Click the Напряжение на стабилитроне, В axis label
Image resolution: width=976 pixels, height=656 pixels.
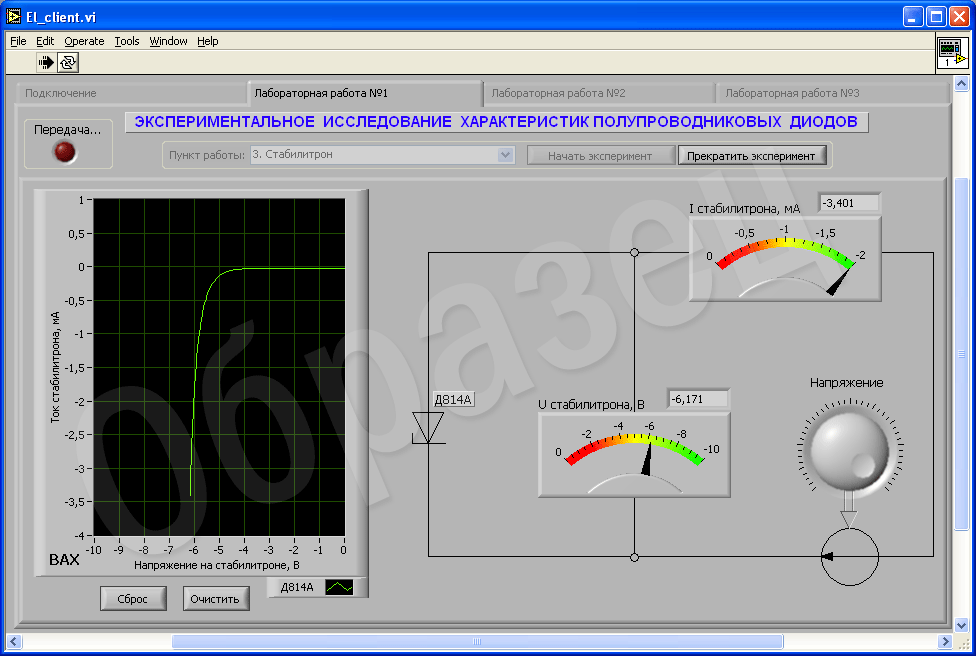click(x=217, y=565)
